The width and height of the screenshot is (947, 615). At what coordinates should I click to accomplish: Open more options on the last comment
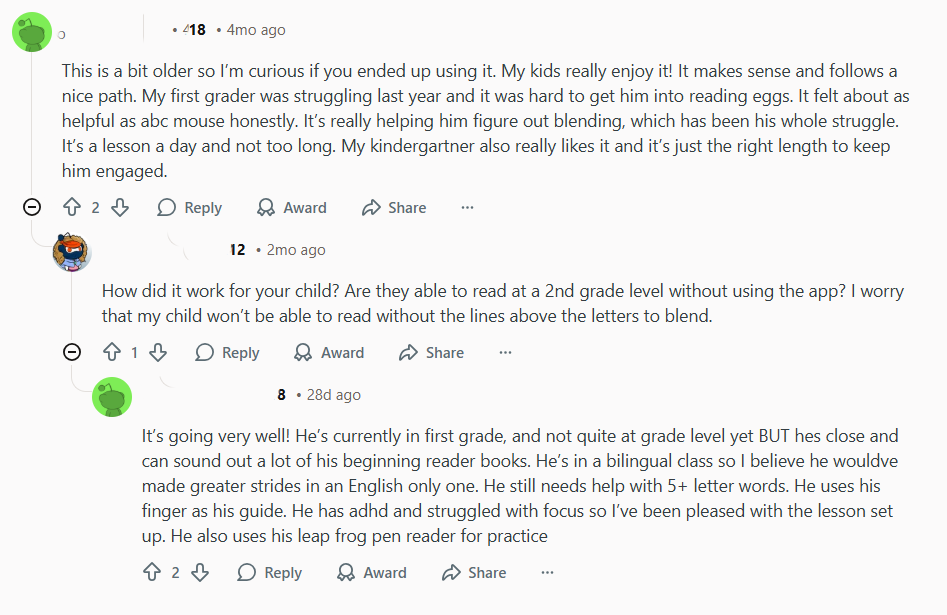pos(547,573)
